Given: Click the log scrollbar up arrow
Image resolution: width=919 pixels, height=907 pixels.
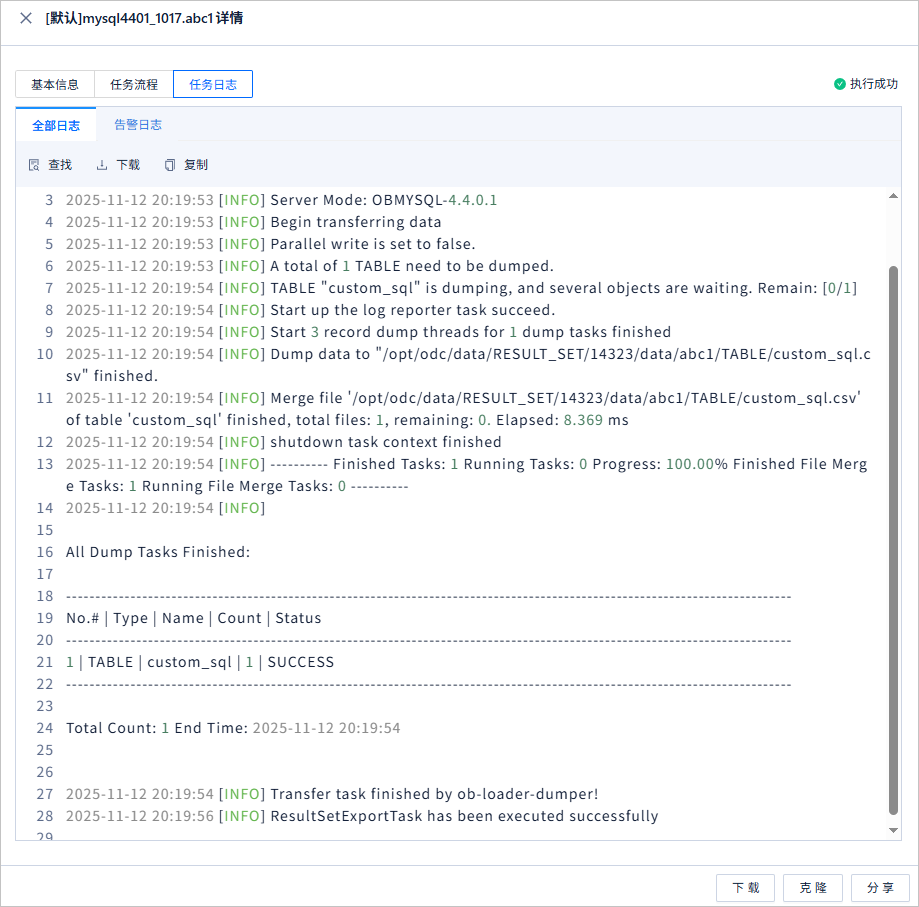Looking at the screenshot, I should 893,196.
